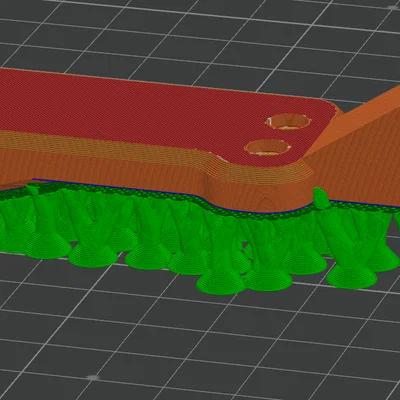This screenshot has height=400, width=400.
Task: Click the lower screw hole on the red surface
Action: tap(267, 147)
